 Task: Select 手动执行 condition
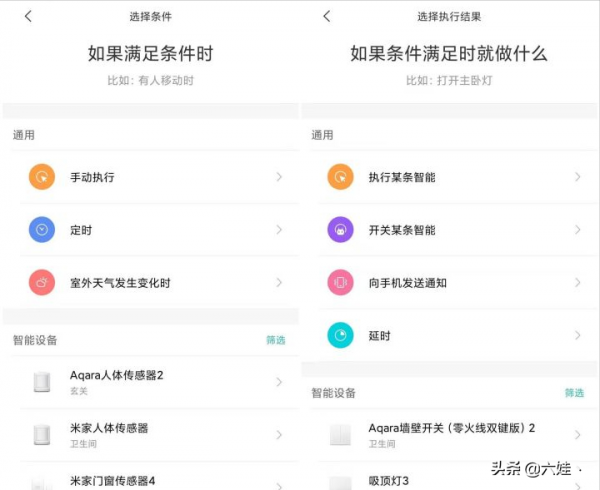(159, 177)
